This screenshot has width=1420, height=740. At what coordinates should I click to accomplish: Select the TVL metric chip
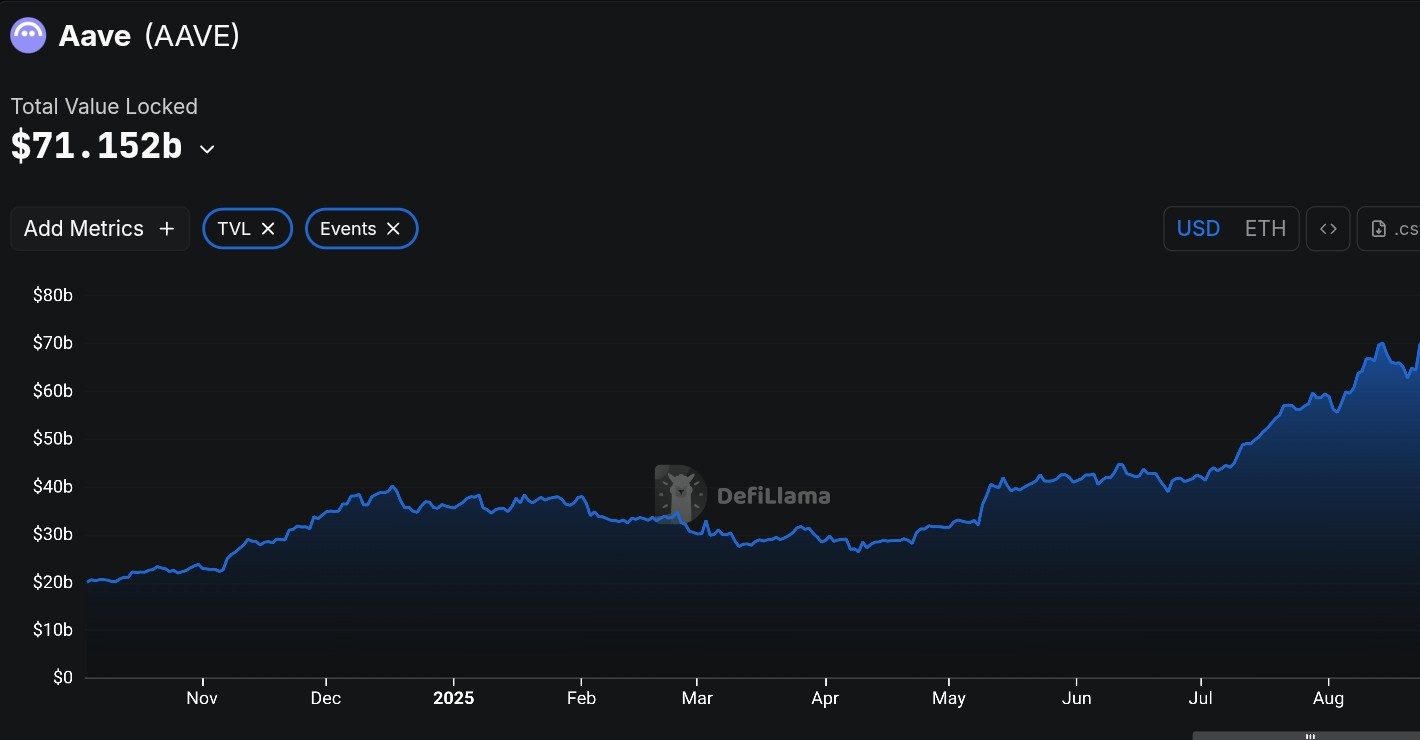pyautogui.click(x=247, y=229)
